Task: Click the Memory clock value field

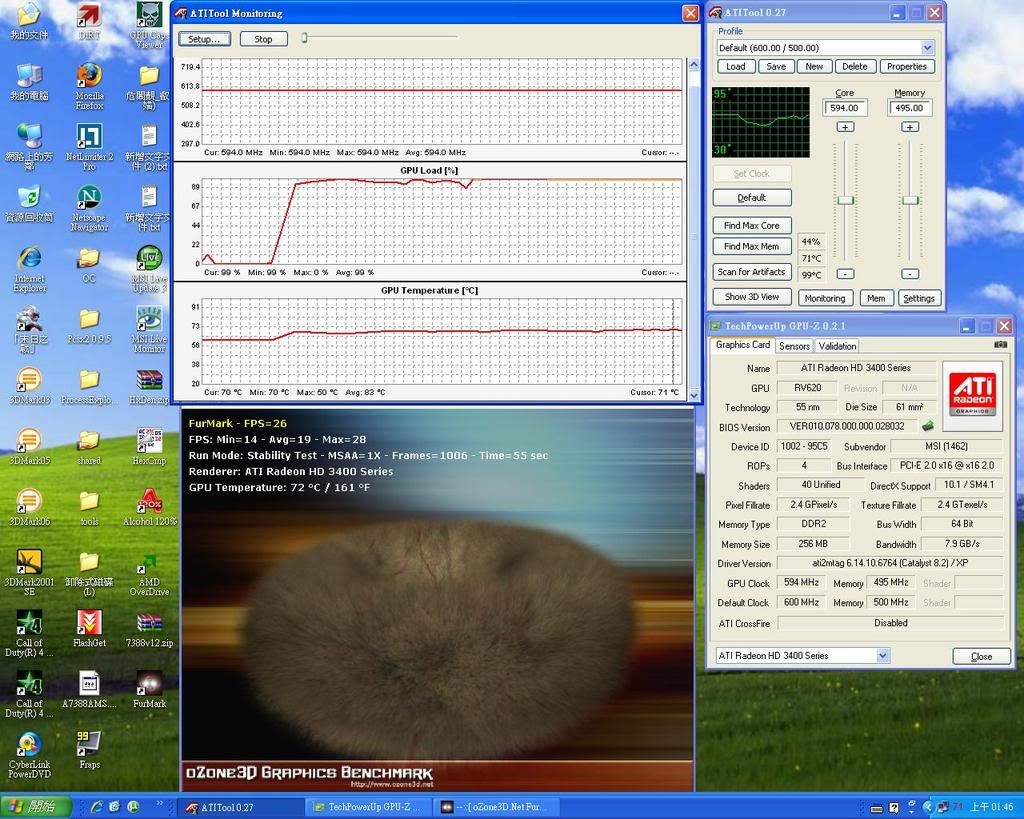Action: 910,108
